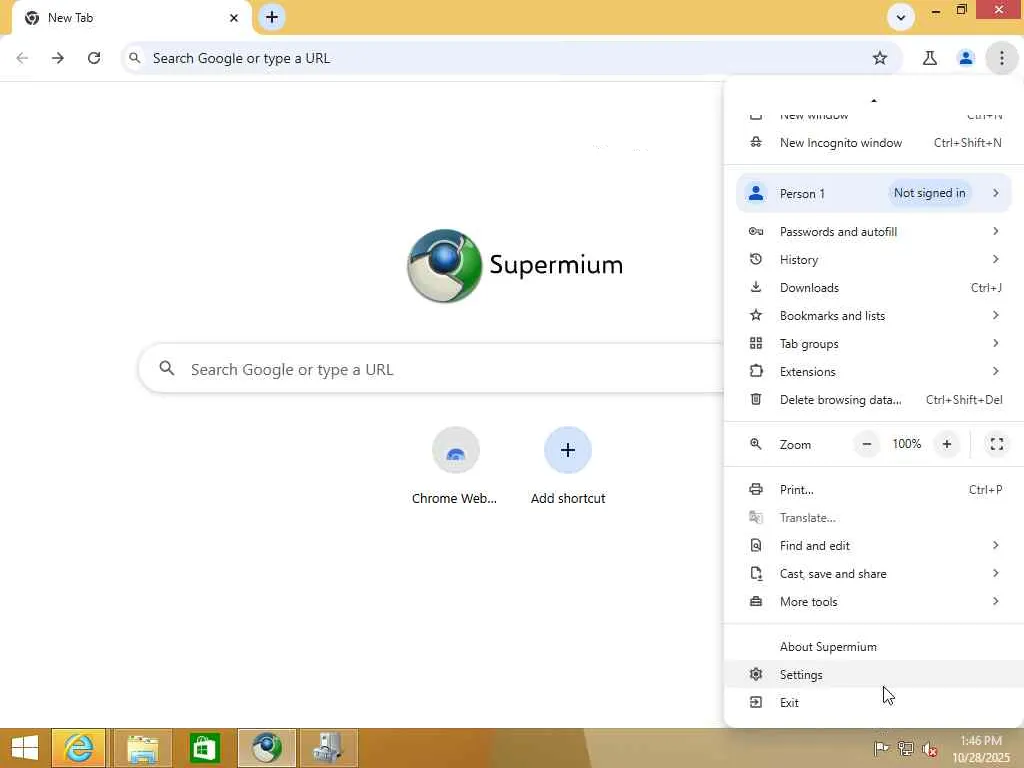Viewport: 1024px width, 768px height.
Task: Expand Cast, save and share chevron
Action: 995,573
